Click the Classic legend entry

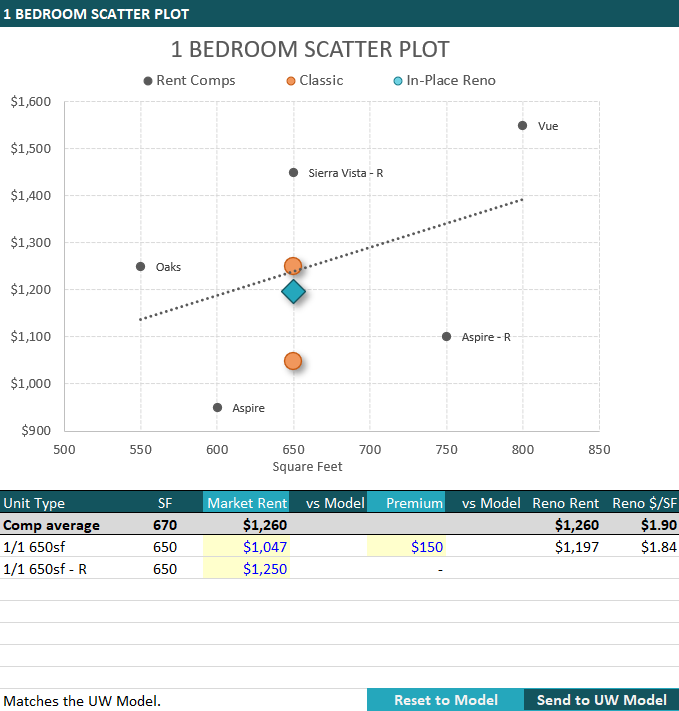pyautogui.click(x=315, y=81)
